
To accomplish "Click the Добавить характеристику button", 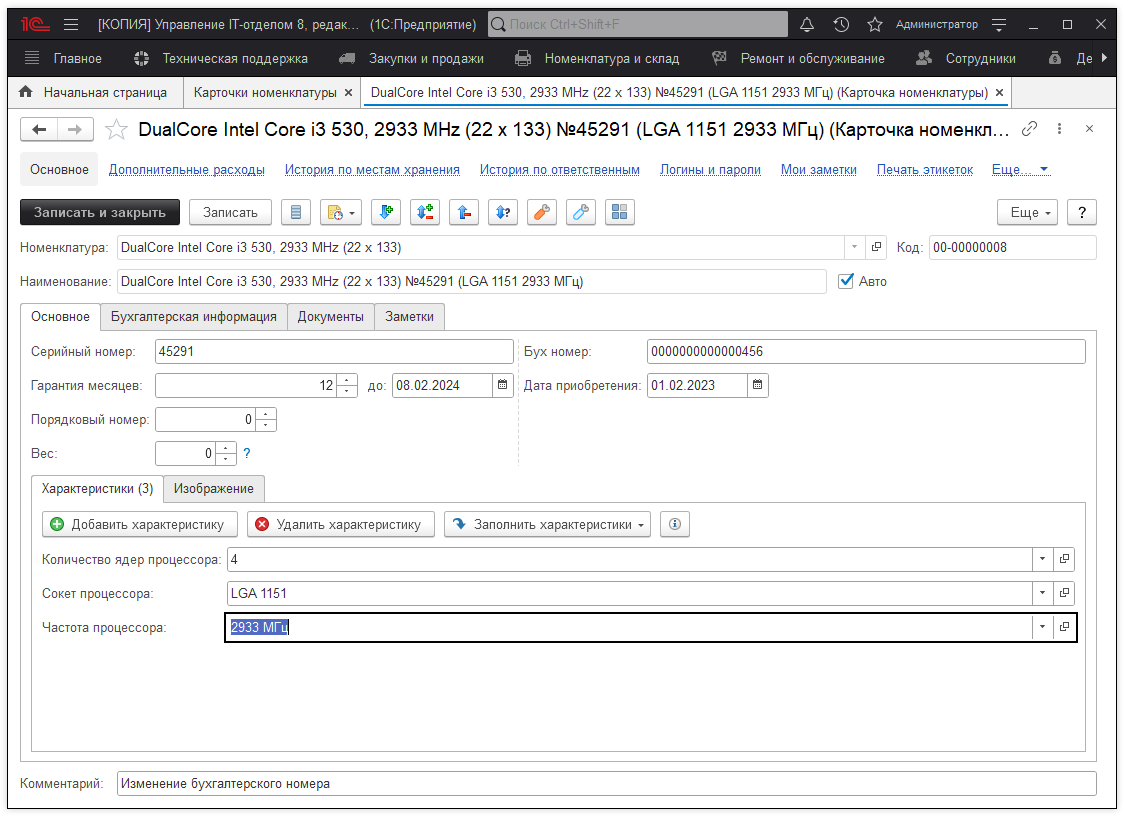I will 140,524.
